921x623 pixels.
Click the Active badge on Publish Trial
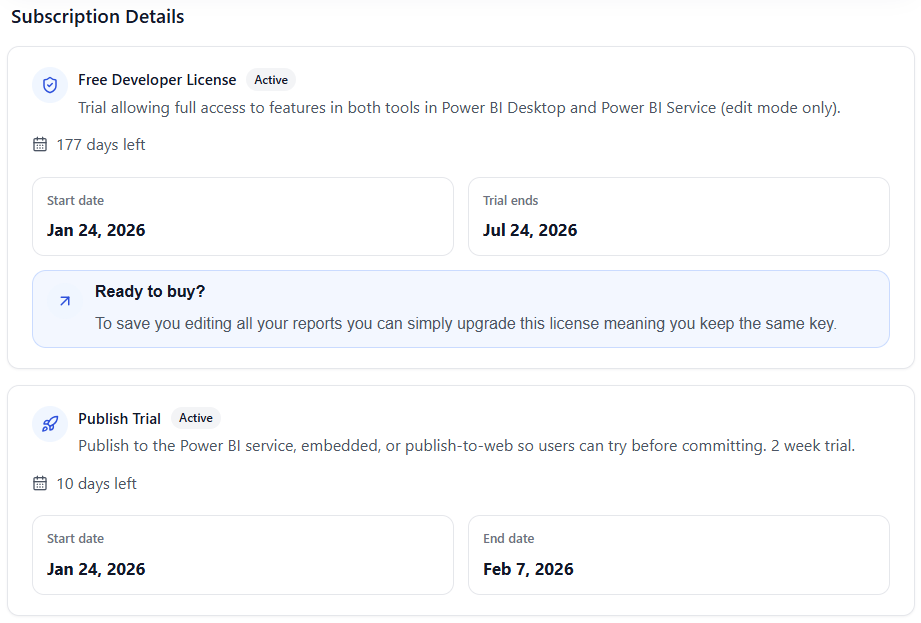point(196,418)
